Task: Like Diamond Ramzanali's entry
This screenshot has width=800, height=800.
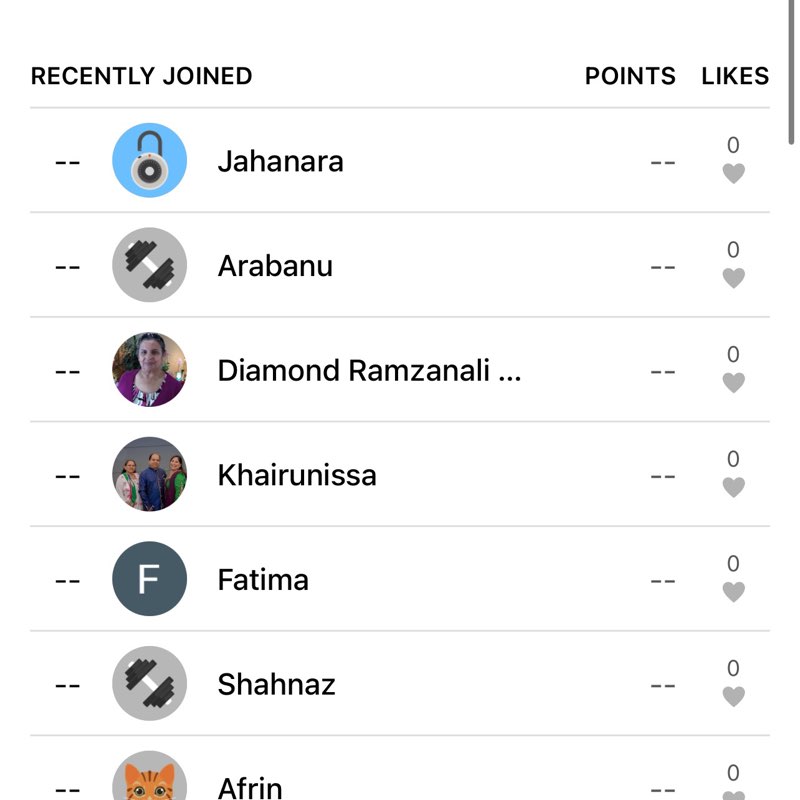Action: [733, 383]
